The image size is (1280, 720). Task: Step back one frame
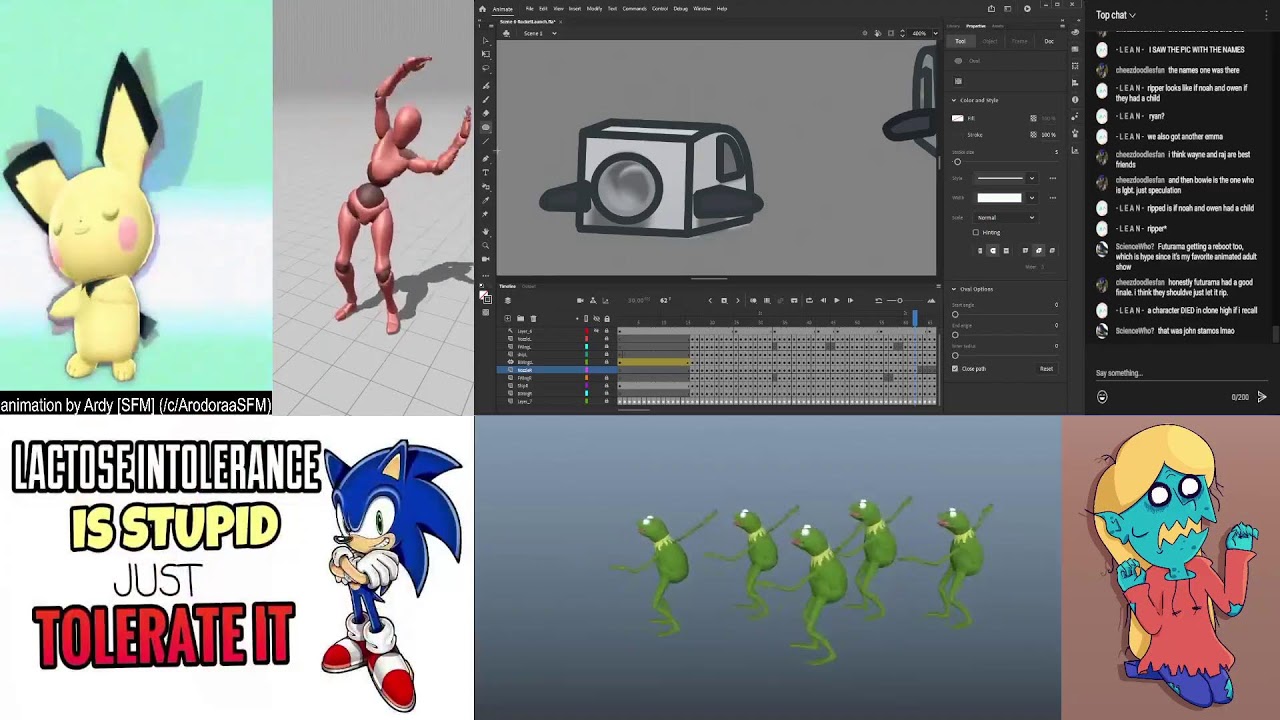pos(823,300)
